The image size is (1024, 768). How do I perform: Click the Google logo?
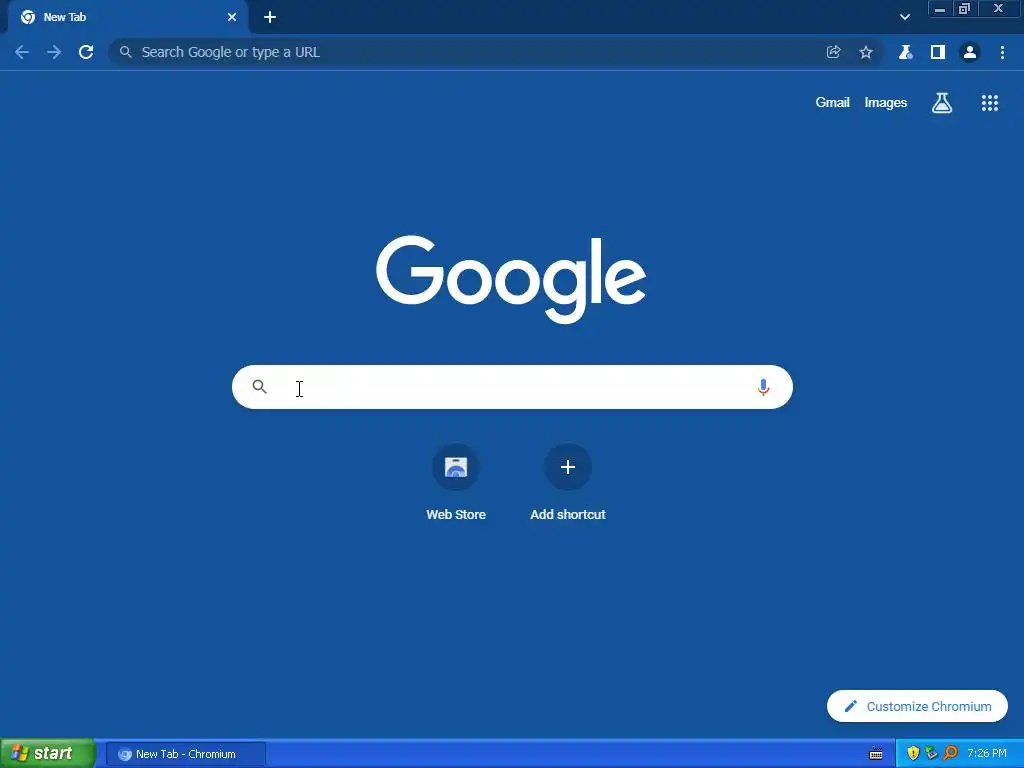point(511,279)
